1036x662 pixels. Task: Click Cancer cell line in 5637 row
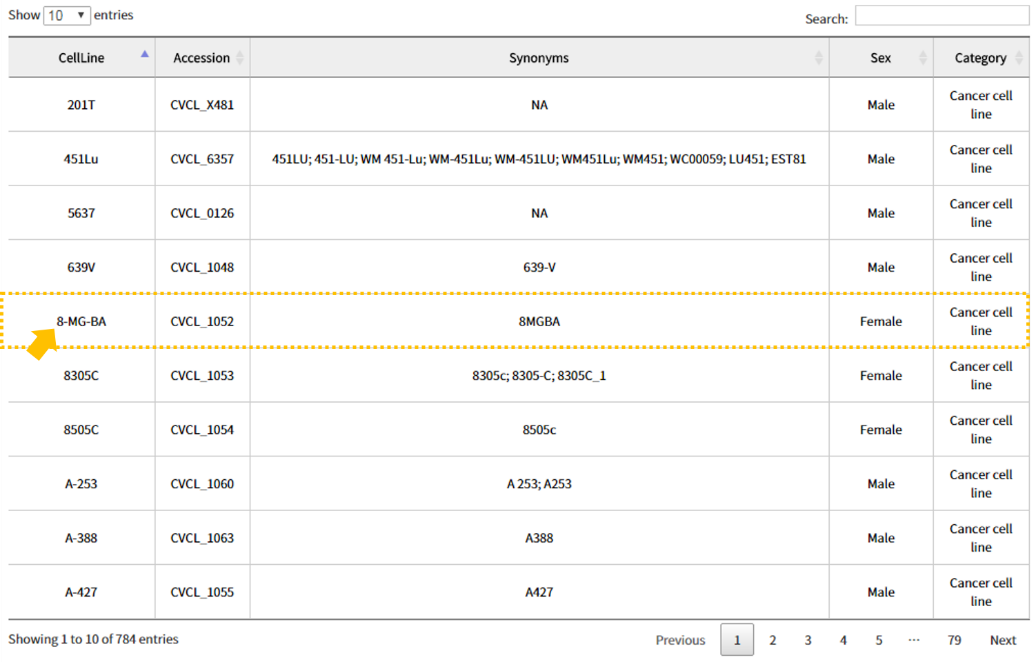coord(980,213)
